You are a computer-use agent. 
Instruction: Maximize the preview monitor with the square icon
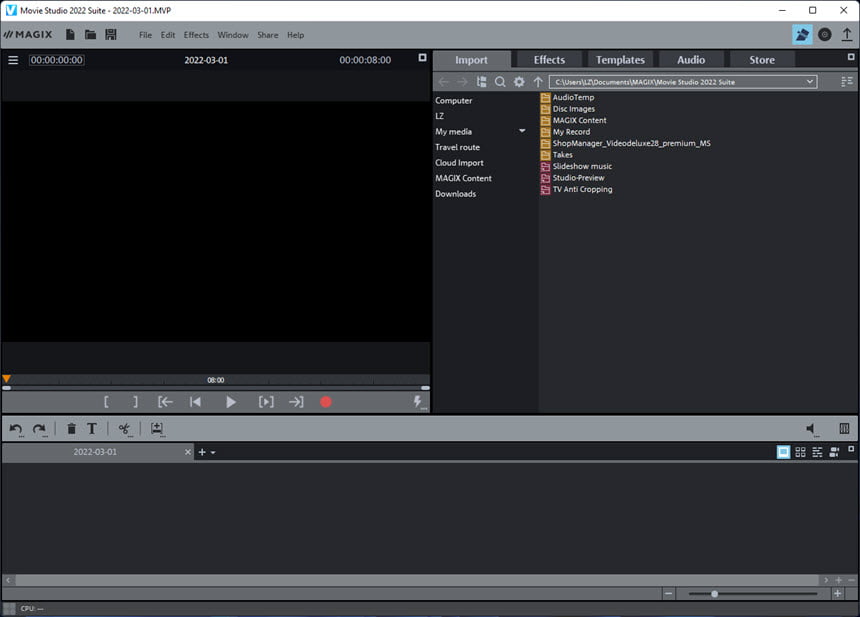(x=422, y=57)
